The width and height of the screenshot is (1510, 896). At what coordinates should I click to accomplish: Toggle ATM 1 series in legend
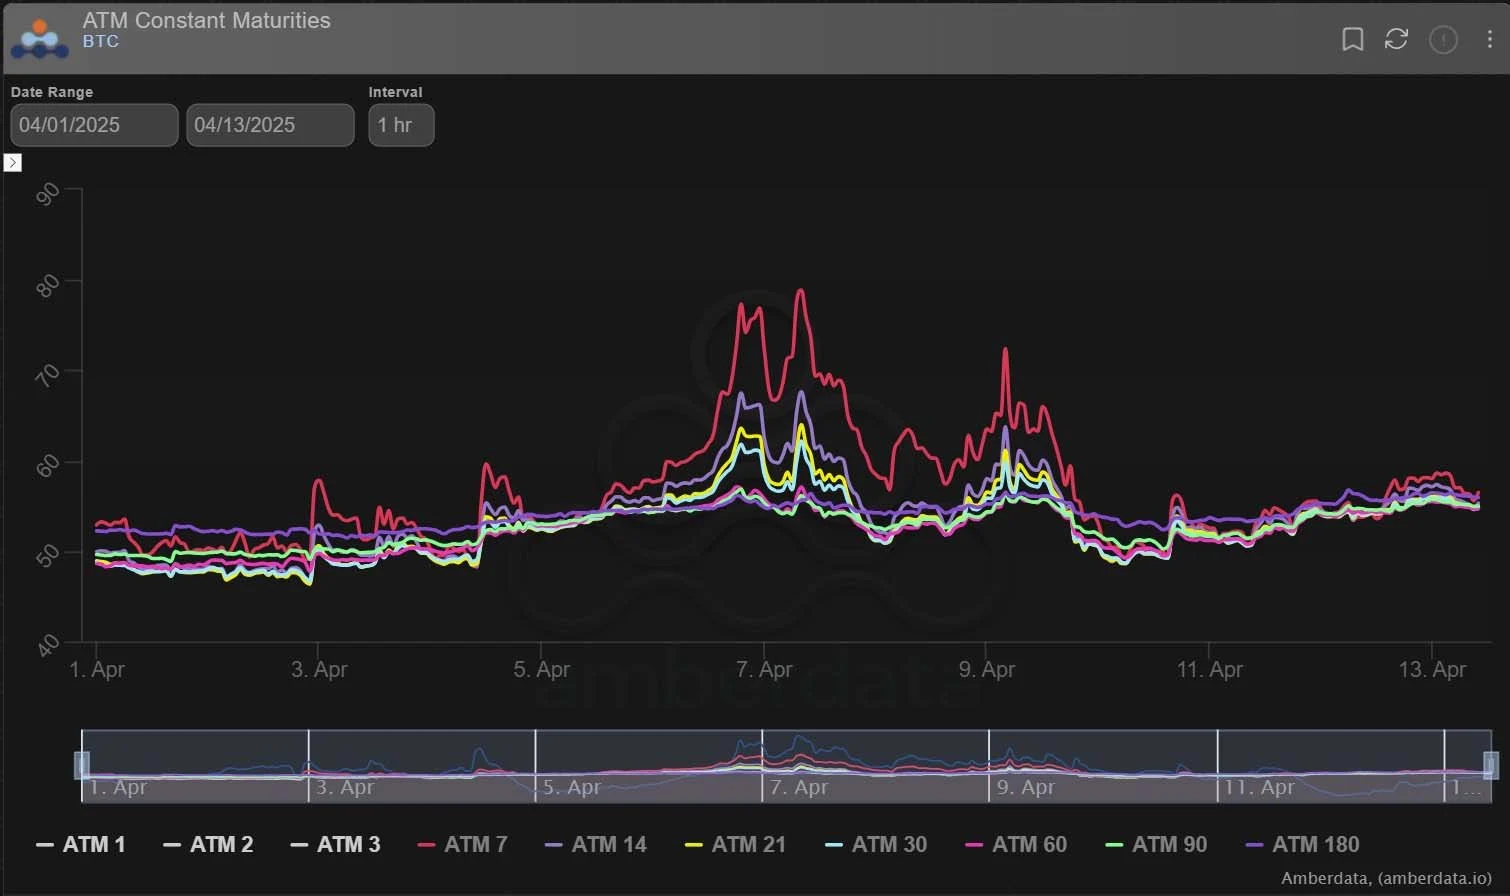[81, 845]
